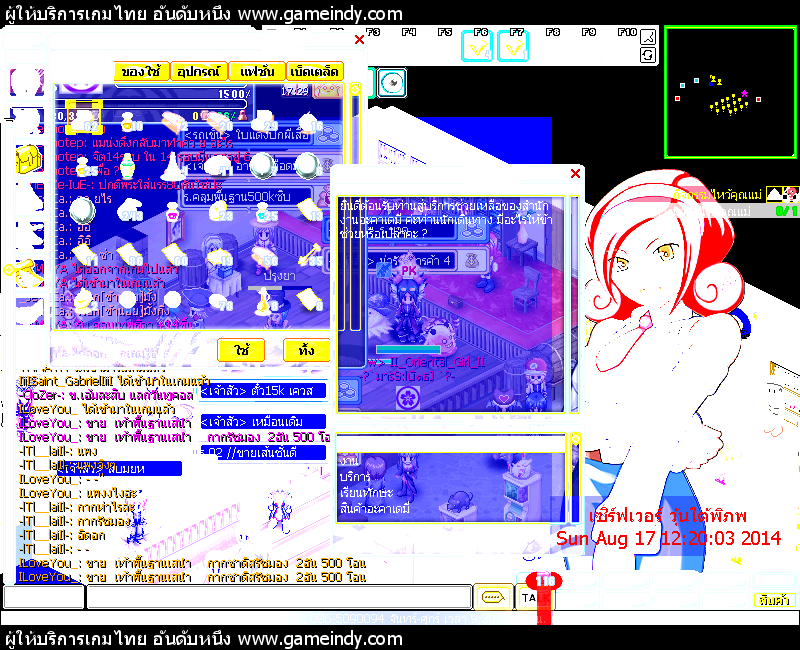Select the golden arrow item with count 85

(310, 254)
